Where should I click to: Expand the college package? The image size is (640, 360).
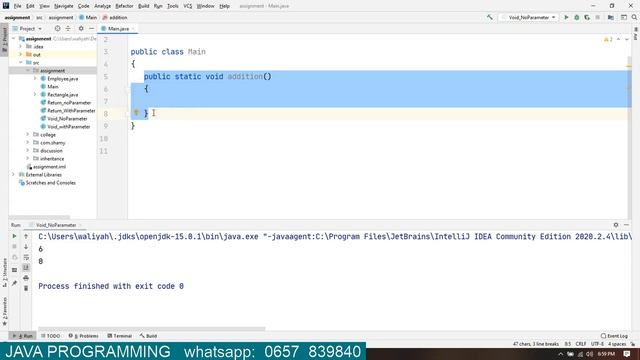(28, 134)
